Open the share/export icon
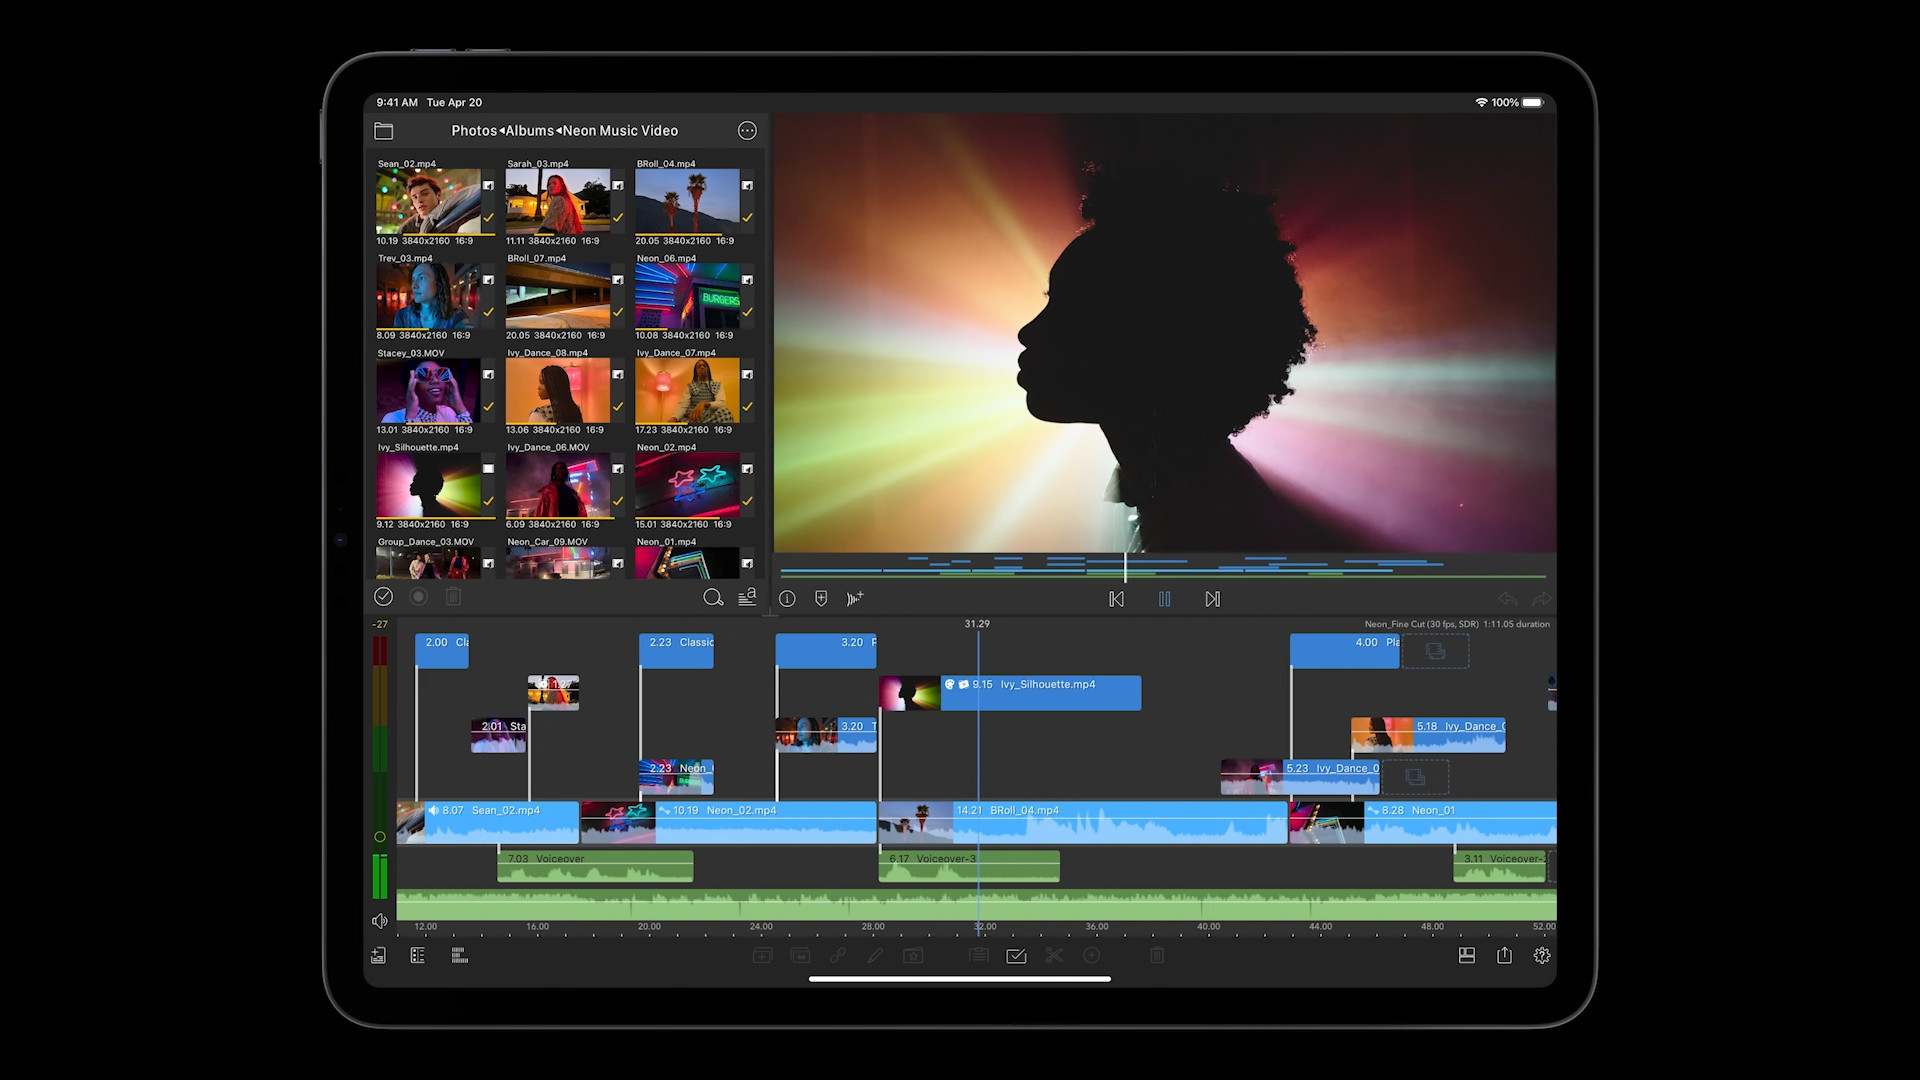This screenshot has width=1920, height=1080. point(1504,956)
